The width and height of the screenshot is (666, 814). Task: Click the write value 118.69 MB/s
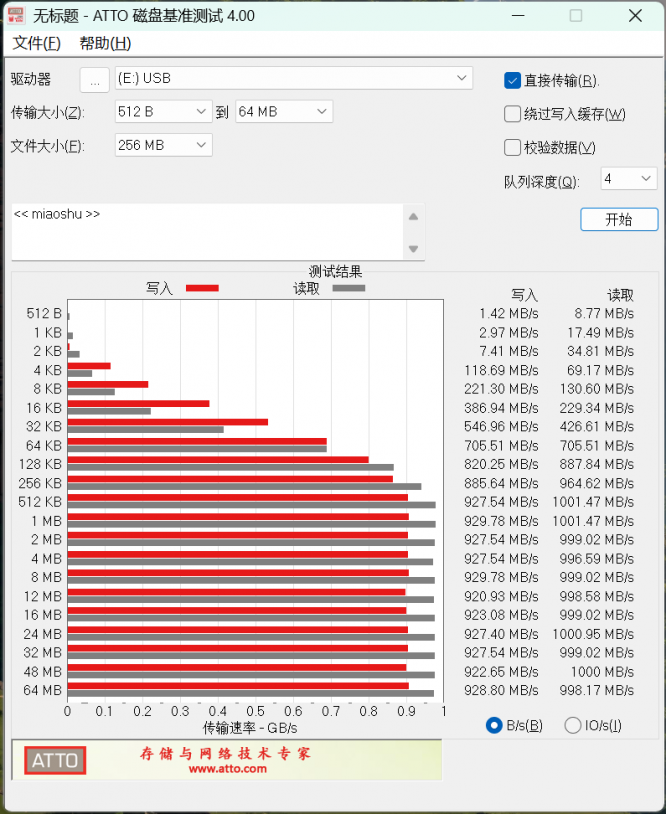click(x=501, y=370)
